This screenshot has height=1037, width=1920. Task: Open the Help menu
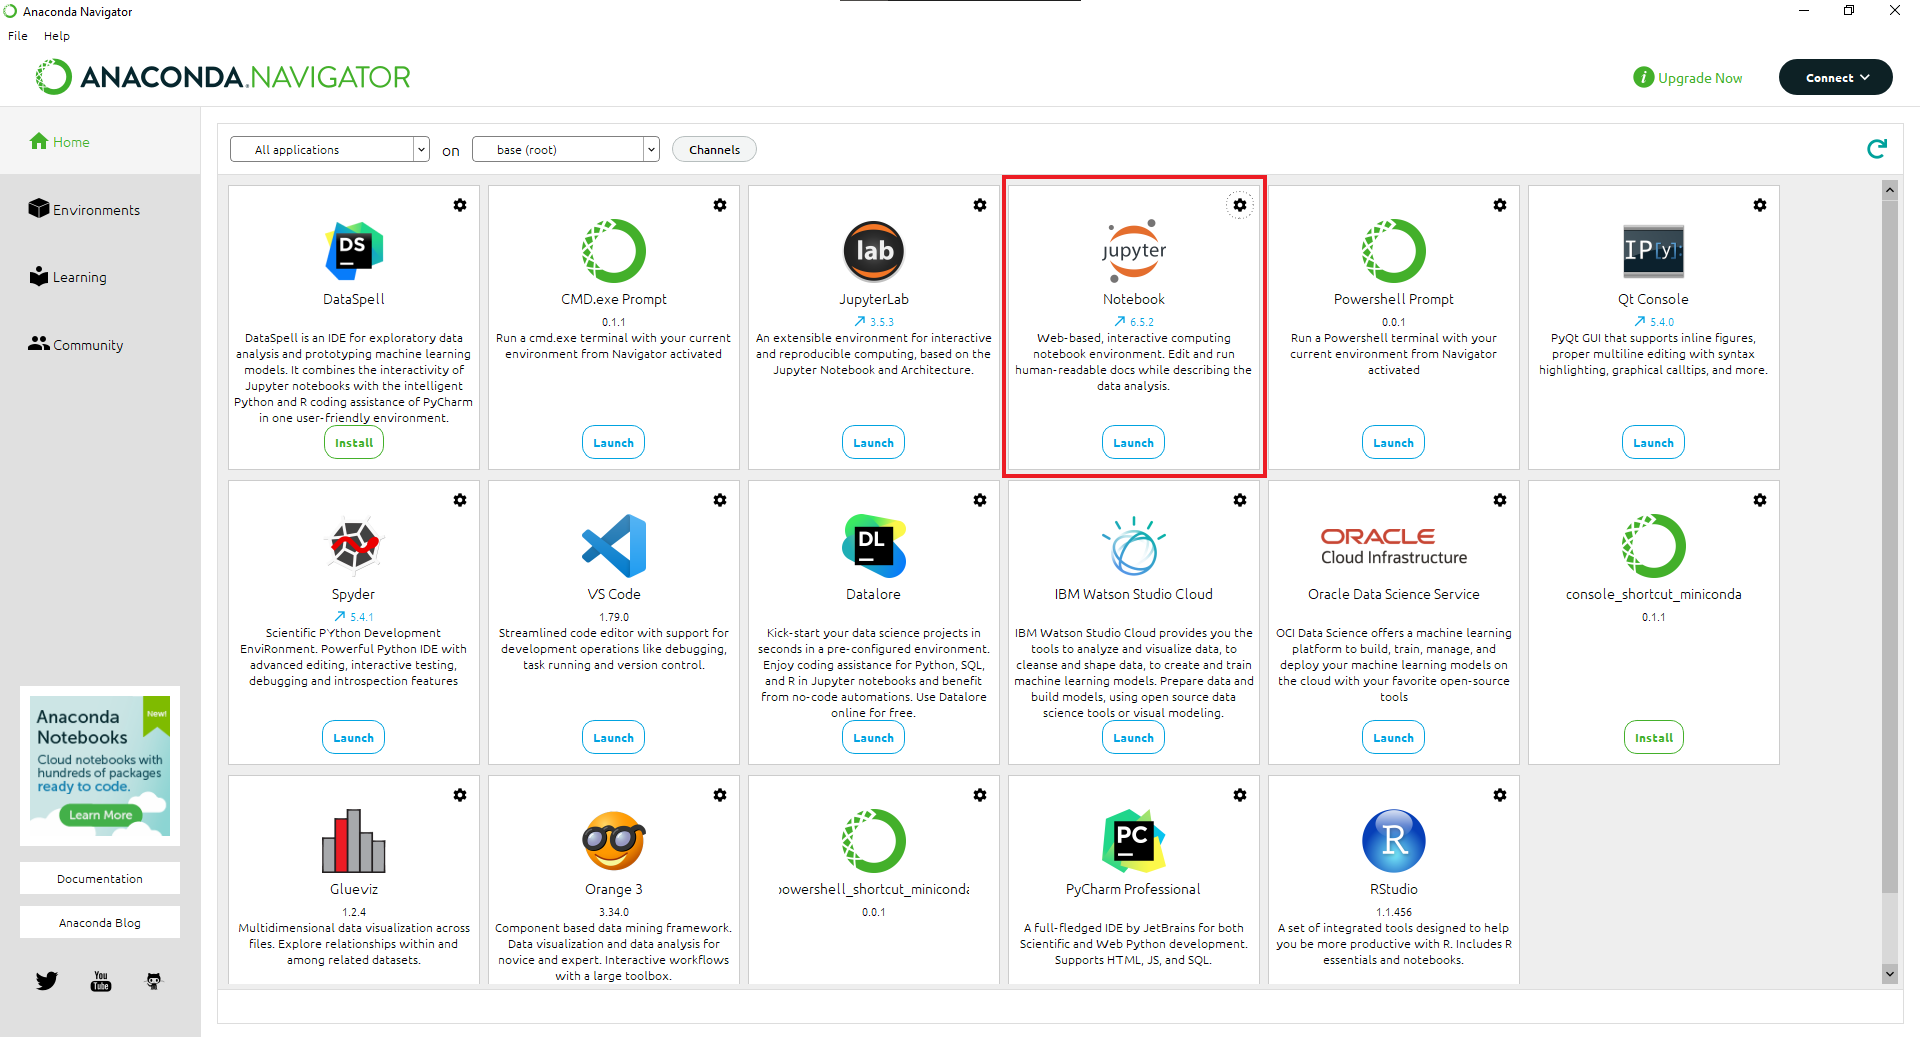coord(57,36)
